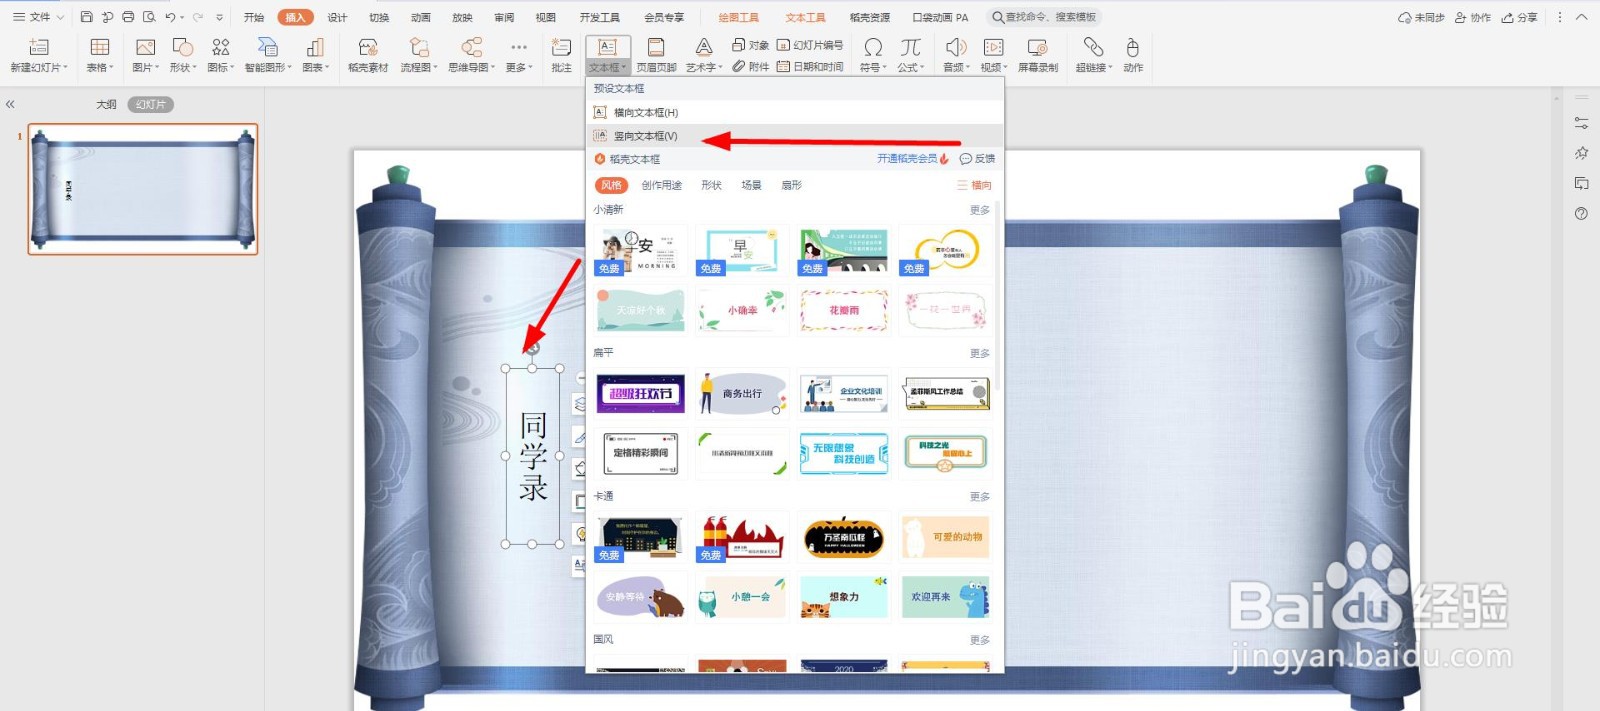Show more 扁平 templates via 更多
The width and height of the screenshot is (1600, 711).
tap(979, 353)
